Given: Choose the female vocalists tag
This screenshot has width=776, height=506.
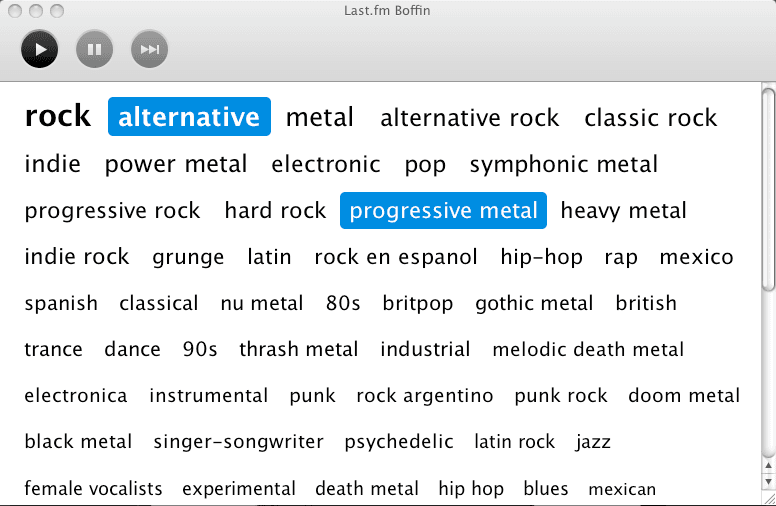Looking at the screenshot, I should pos(93,488).
